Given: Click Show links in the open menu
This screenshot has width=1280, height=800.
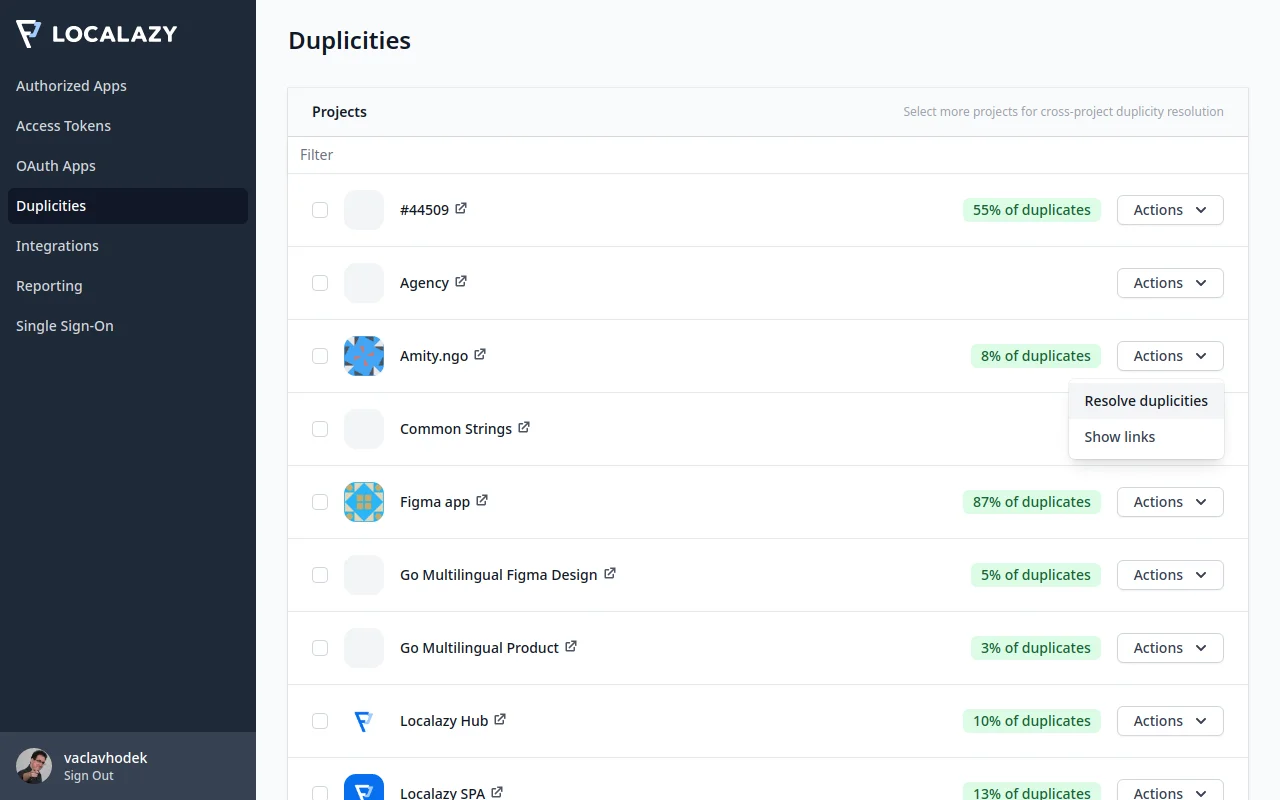Looking at the screenshot, I should coord(1119,437).
